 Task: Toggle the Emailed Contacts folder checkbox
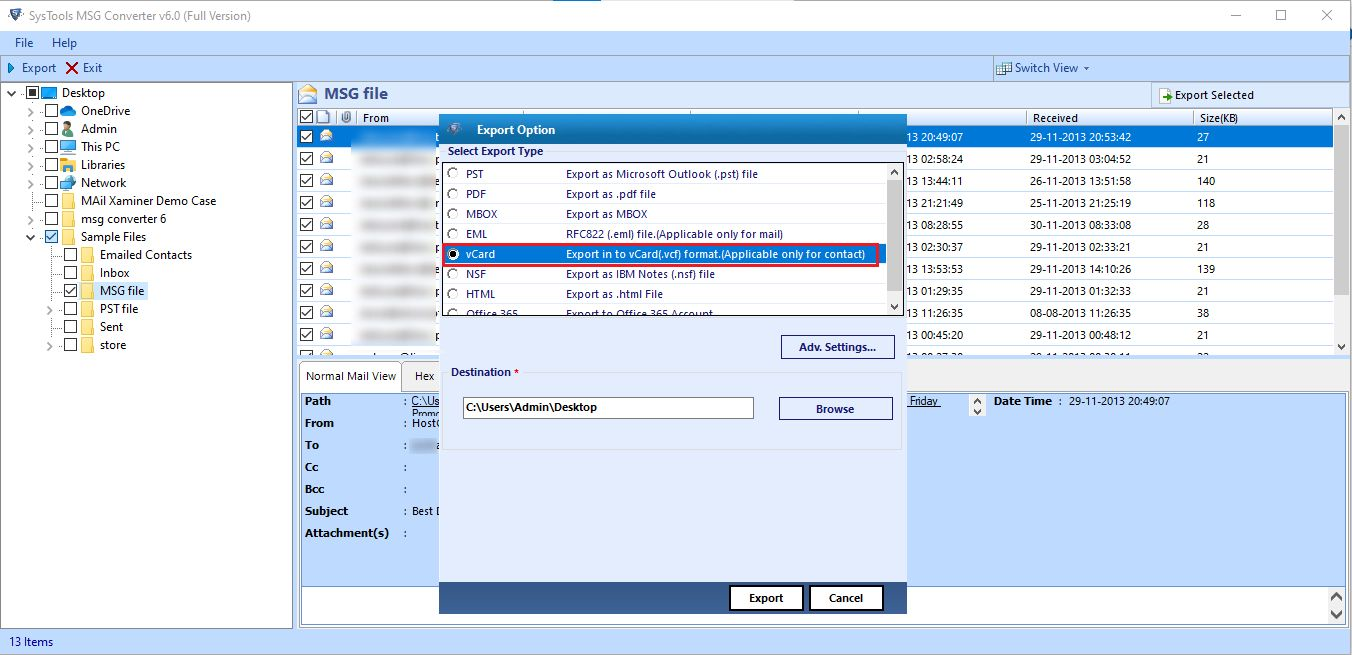coord(71,255)
